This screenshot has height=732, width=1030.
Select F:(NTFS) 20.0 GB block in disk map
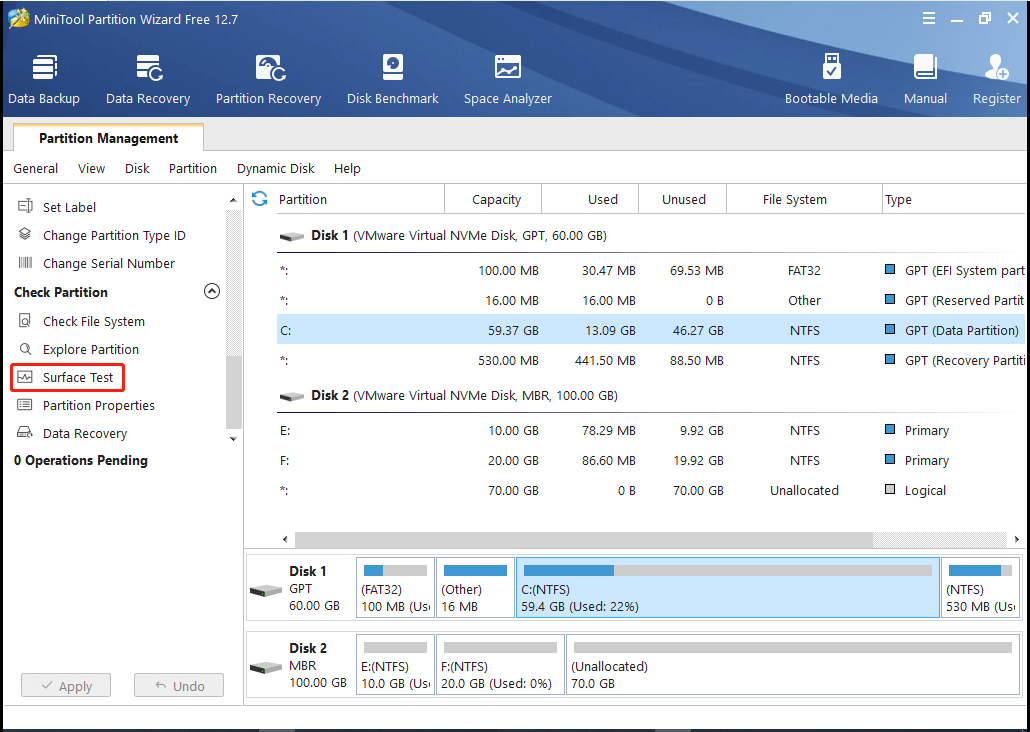click(501, 664)
